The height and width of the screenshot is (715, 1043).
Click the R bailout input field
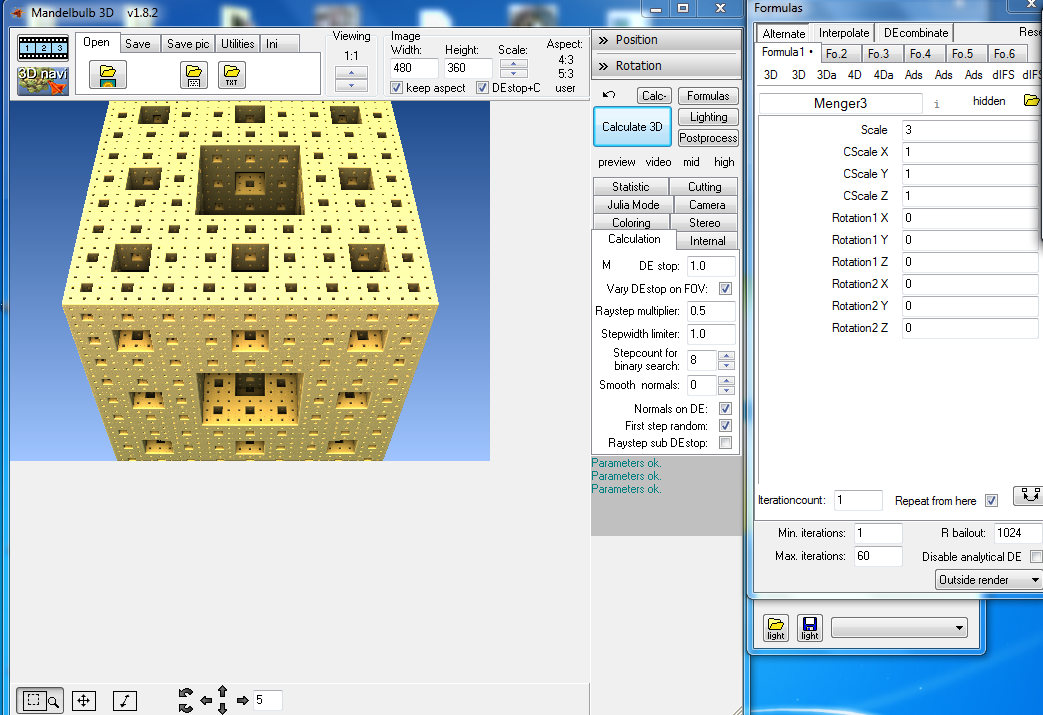pos(1017,533)
